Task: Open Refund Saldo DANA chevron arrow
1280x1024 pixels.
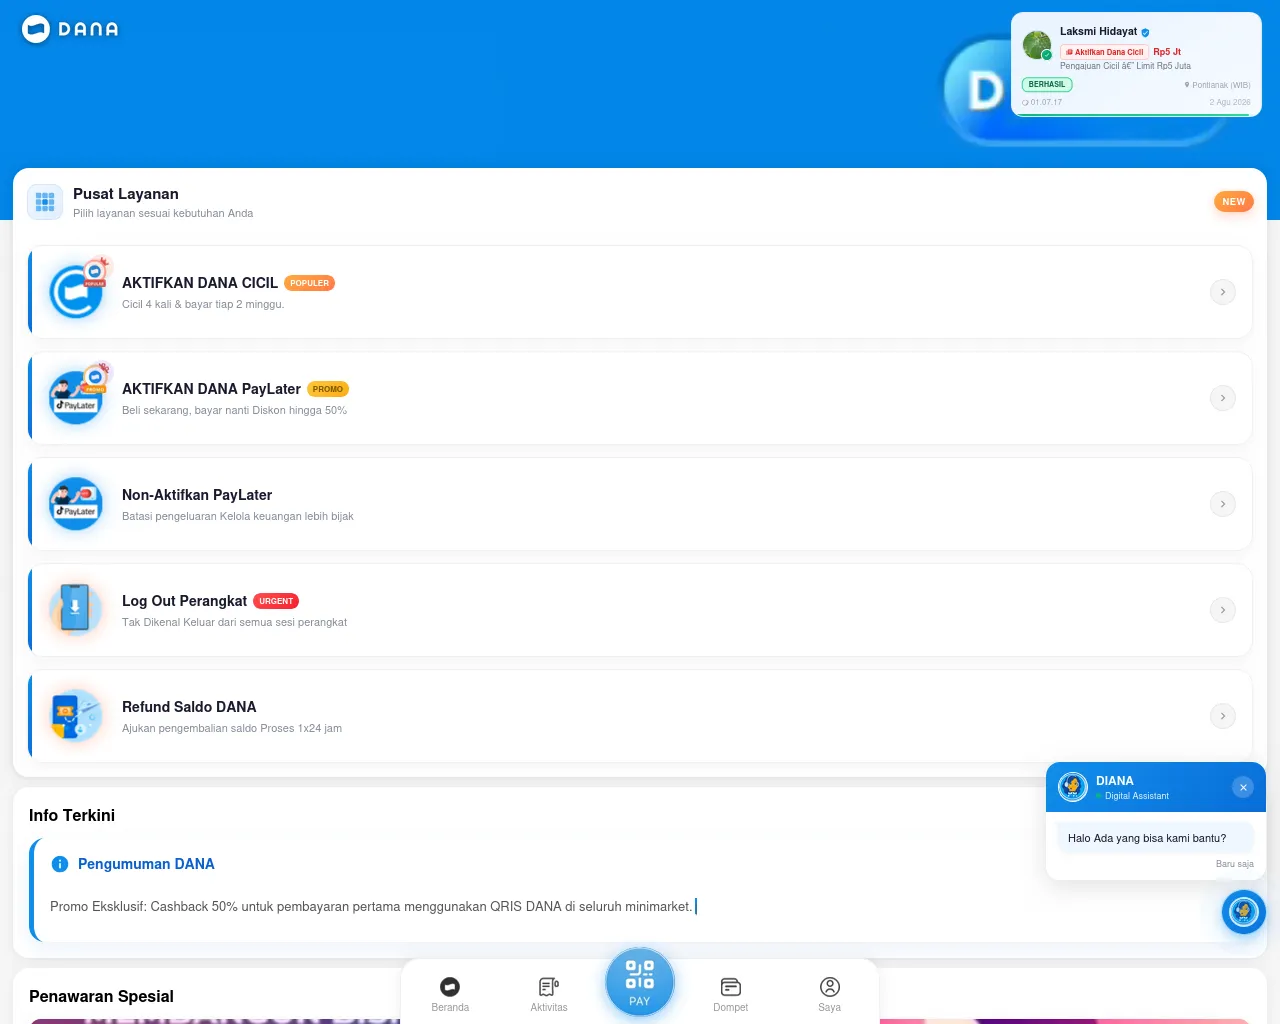Action: (1223, 716)
